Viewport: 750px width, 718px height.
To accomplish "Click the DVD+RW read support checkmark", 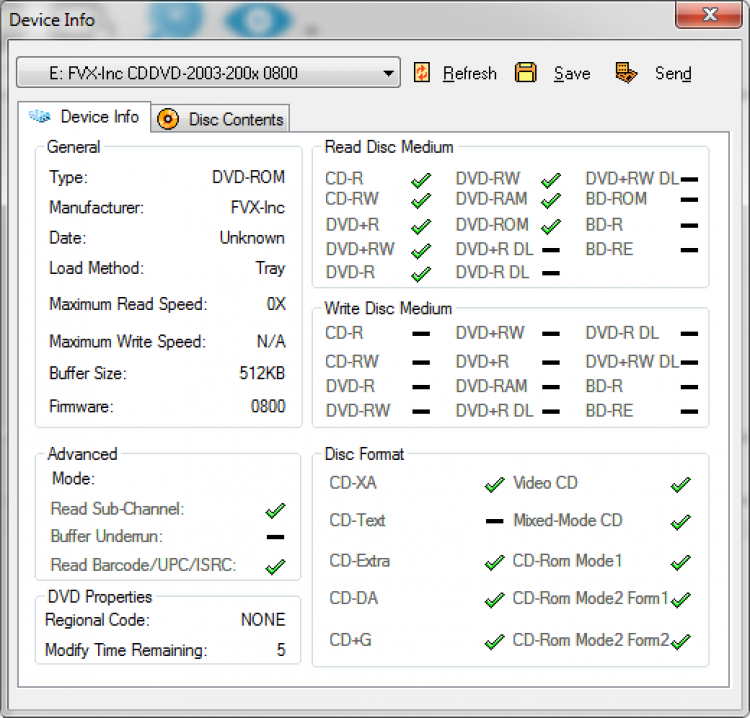I will (421, 251).
